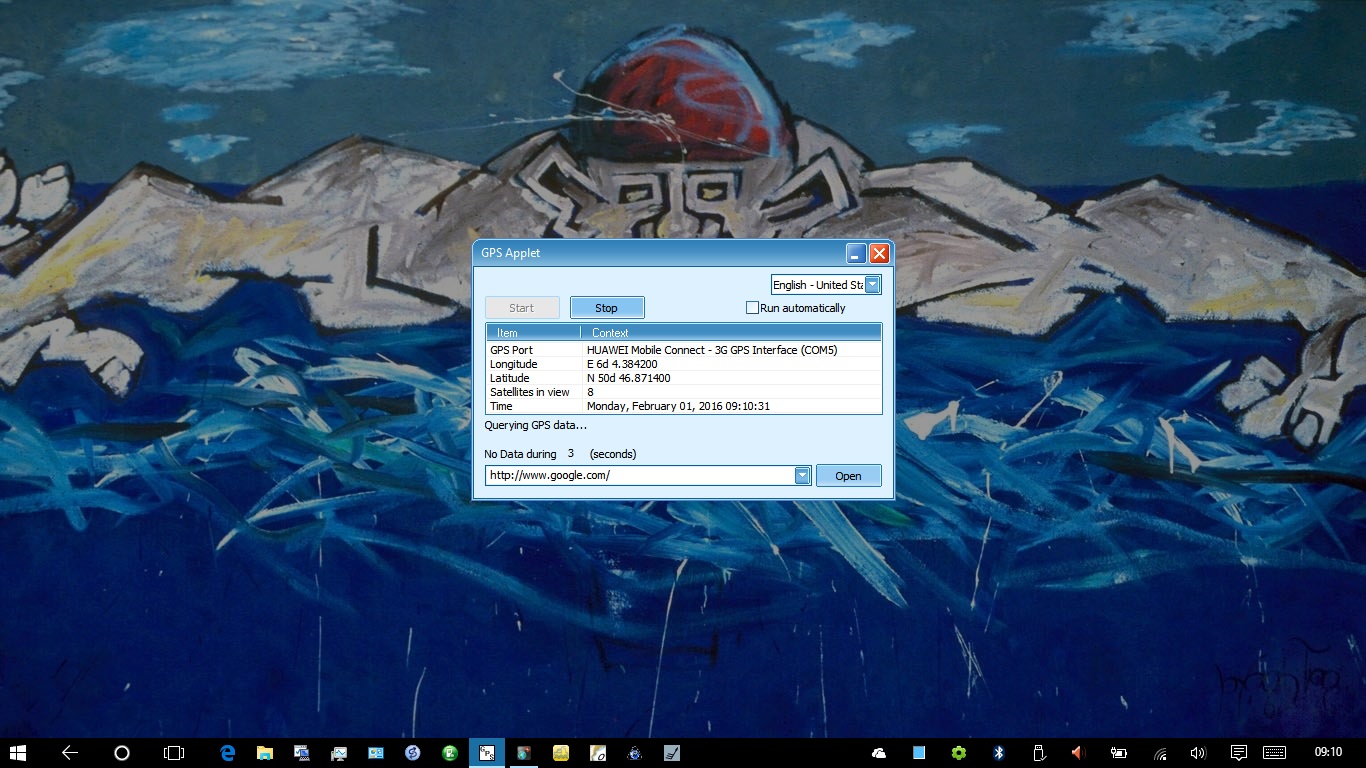The height and width of the screenshot is (768, 1366).
Task: Enable the Run automatically checkbox
Action: click(x=753, y=308)
